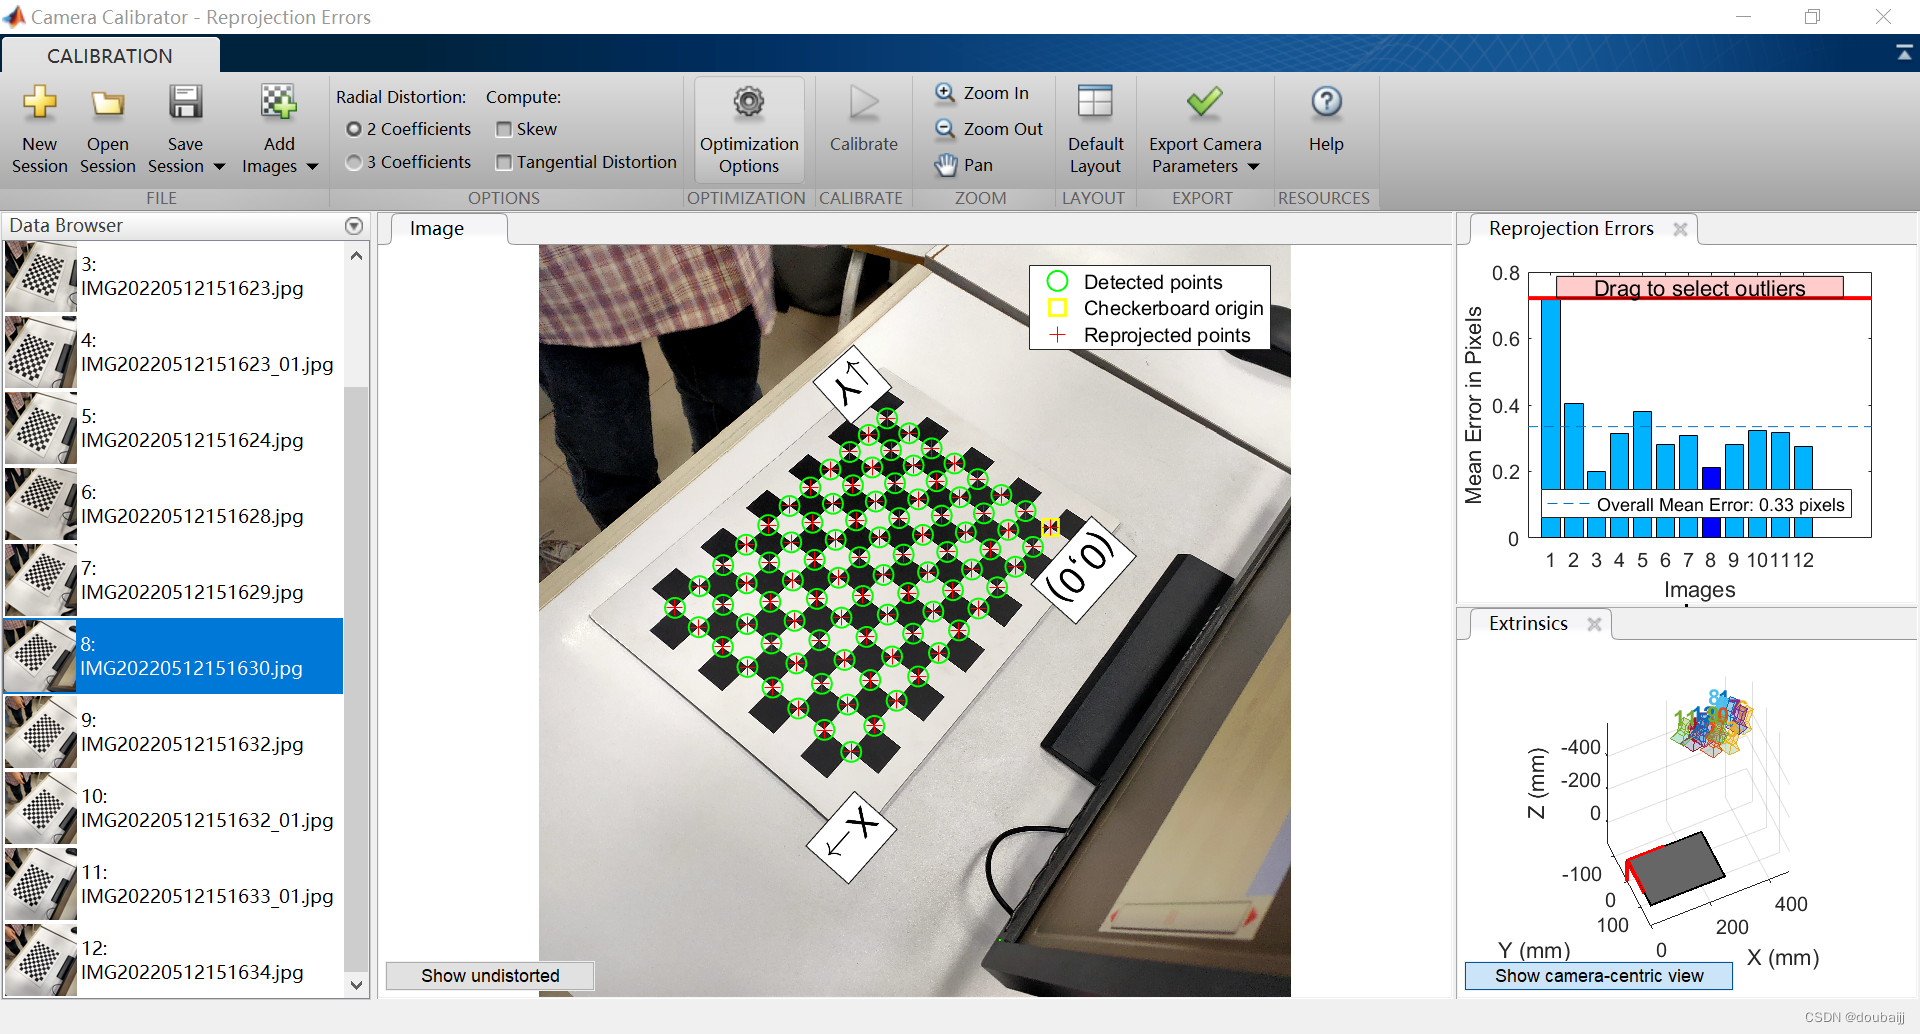
Task: Save Session using floppy disk icon
Action: tap(185, 104)
